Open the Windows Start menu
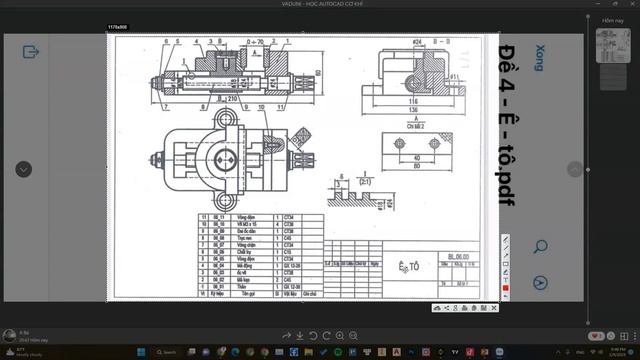Image resolution: width=640 pixels, height=360 pixels. tap(141, 352)
